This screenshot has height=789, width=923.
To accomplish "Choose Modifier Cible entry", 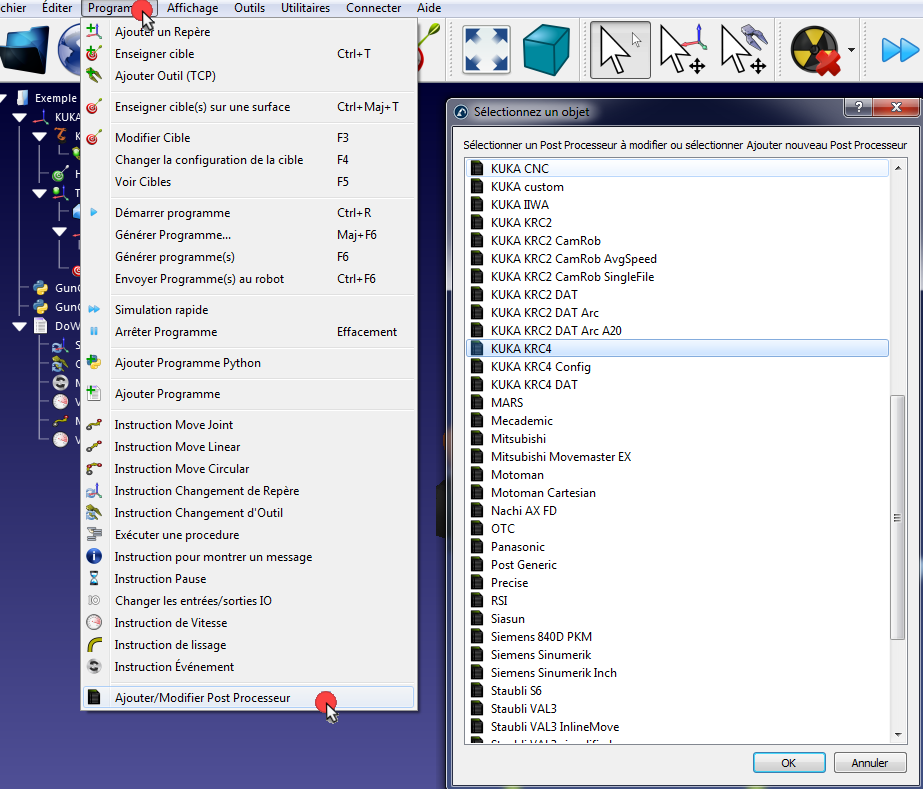I will pos(248,138).
